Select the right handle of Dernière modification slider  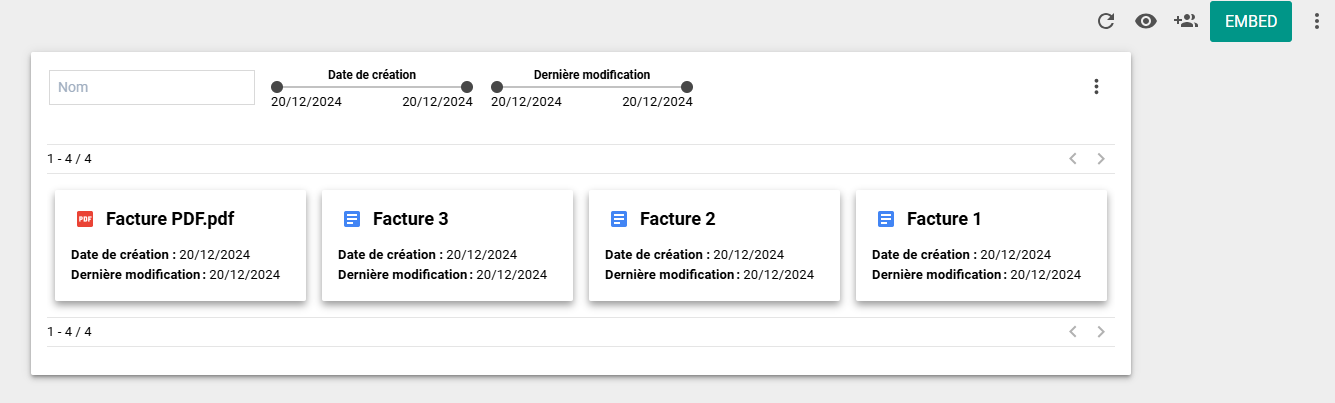click(687, 87)
